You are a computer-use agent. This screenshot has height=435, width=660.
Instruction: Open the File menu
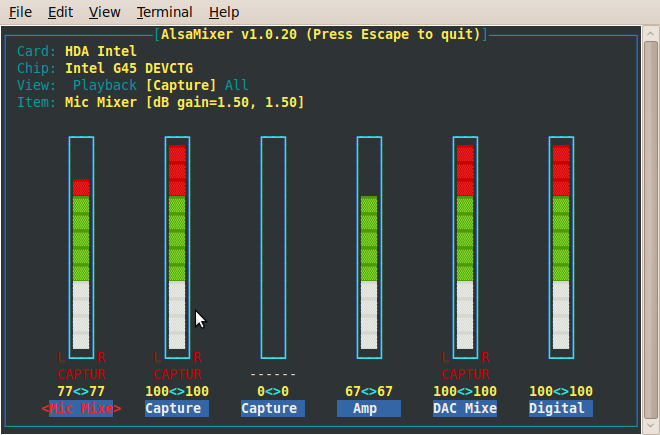coord(20,12)
